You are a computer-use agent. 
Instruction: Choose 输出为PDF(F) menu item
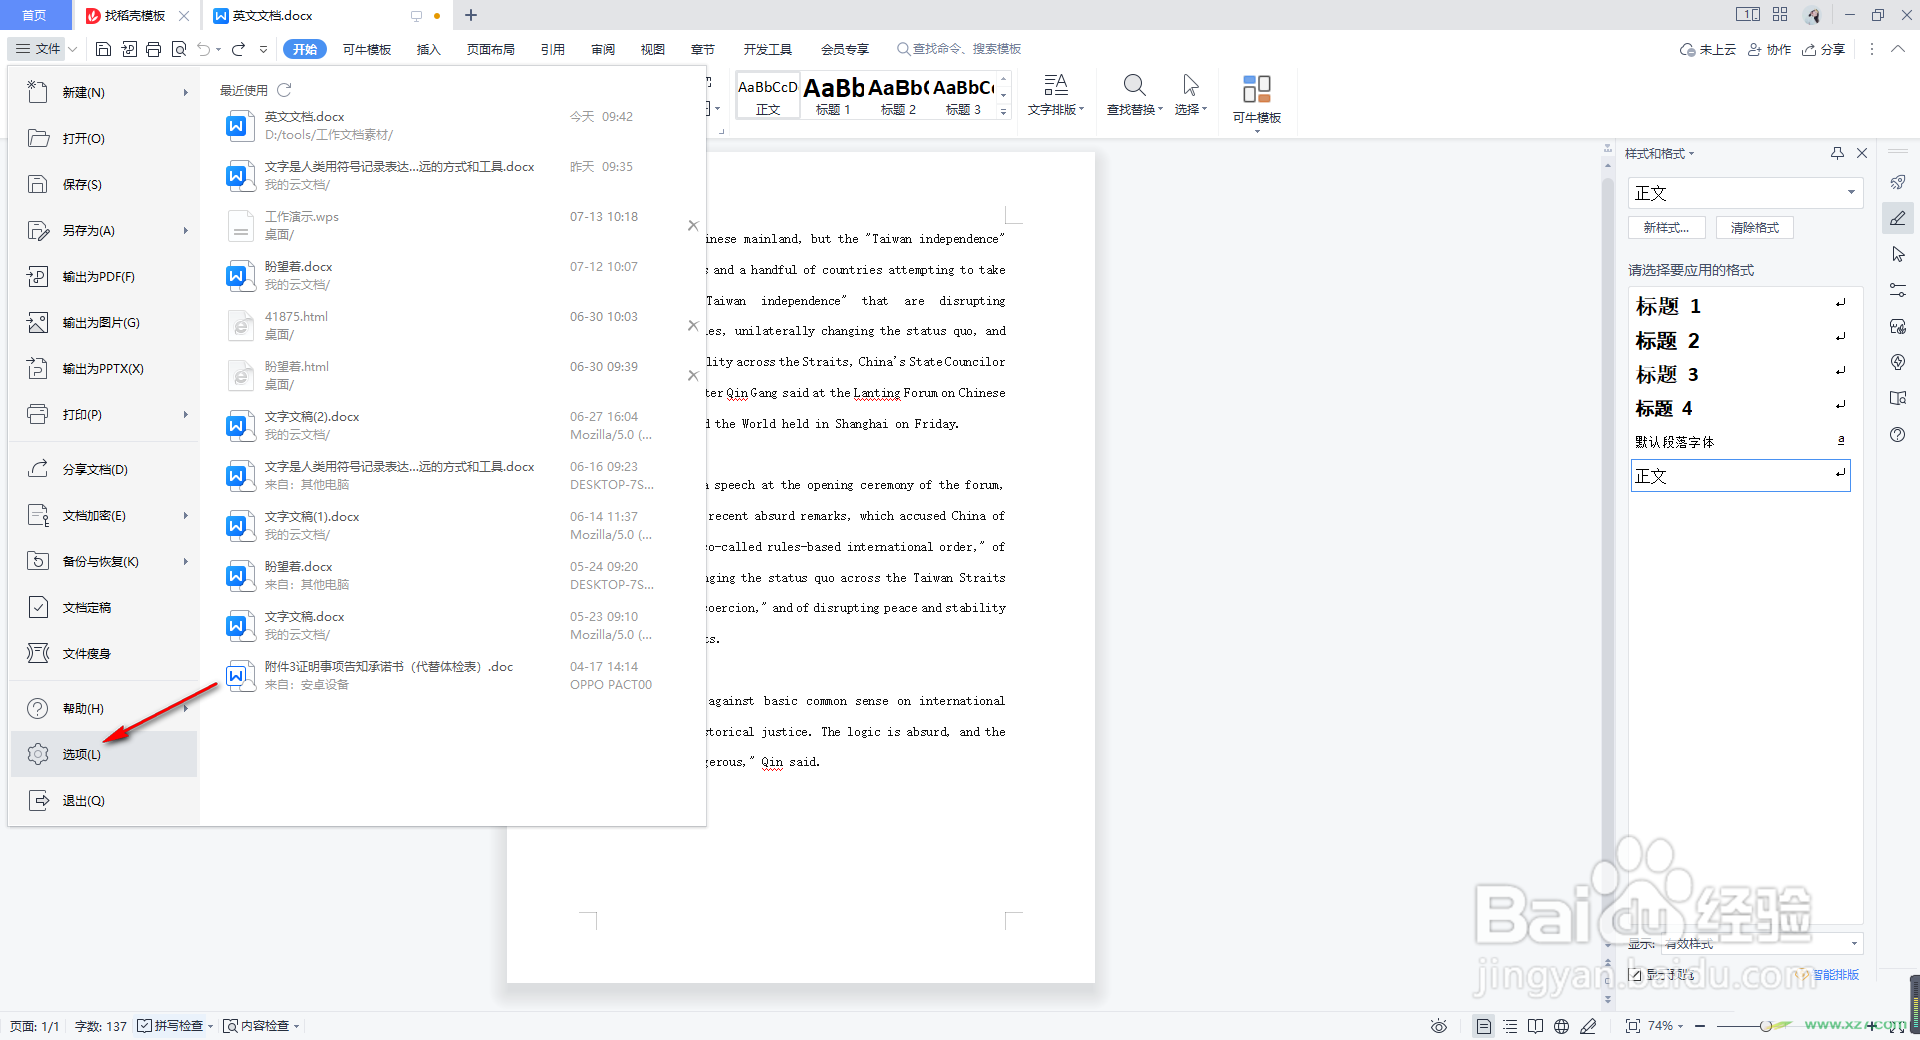(104, 276)
